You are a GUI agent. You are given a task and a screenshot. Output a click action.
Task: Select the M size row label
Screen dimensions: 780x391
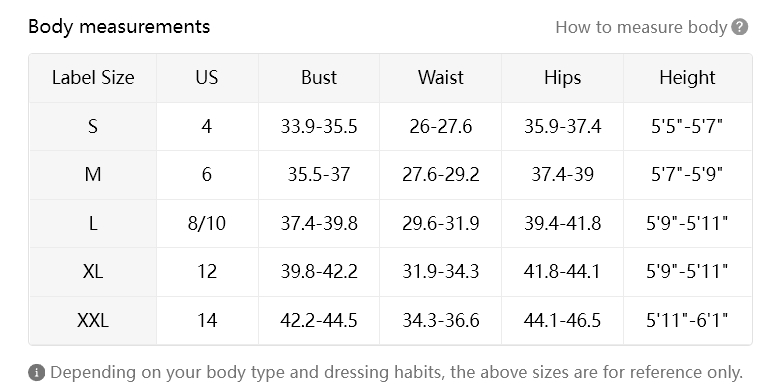[x=93, y=175]
